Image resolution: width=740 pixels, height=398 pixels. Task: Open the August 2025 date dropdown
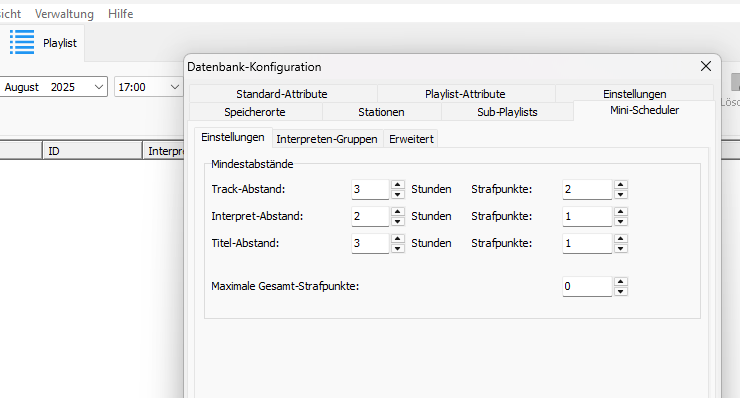point(99,87)
